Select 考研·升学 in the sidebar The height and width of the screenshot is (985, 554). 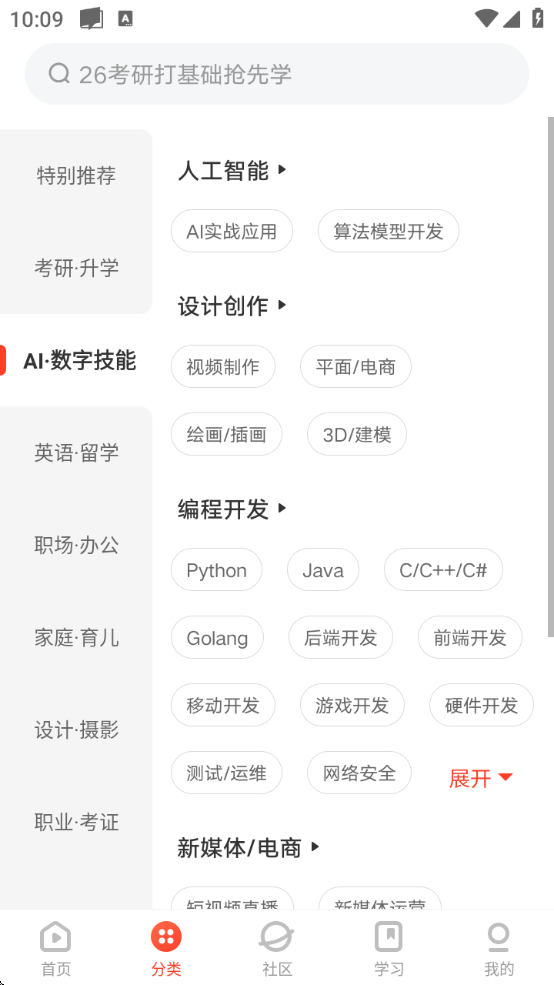tap(76, 268)
